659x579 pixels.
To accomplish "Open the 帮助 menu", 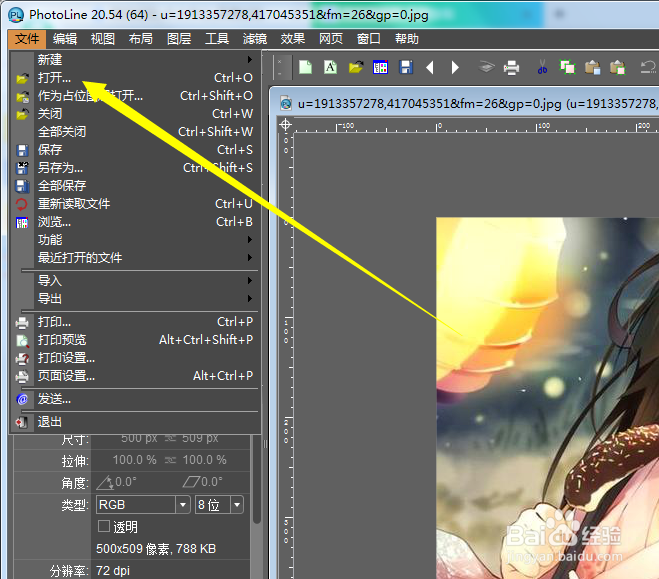I will [407, 39].
